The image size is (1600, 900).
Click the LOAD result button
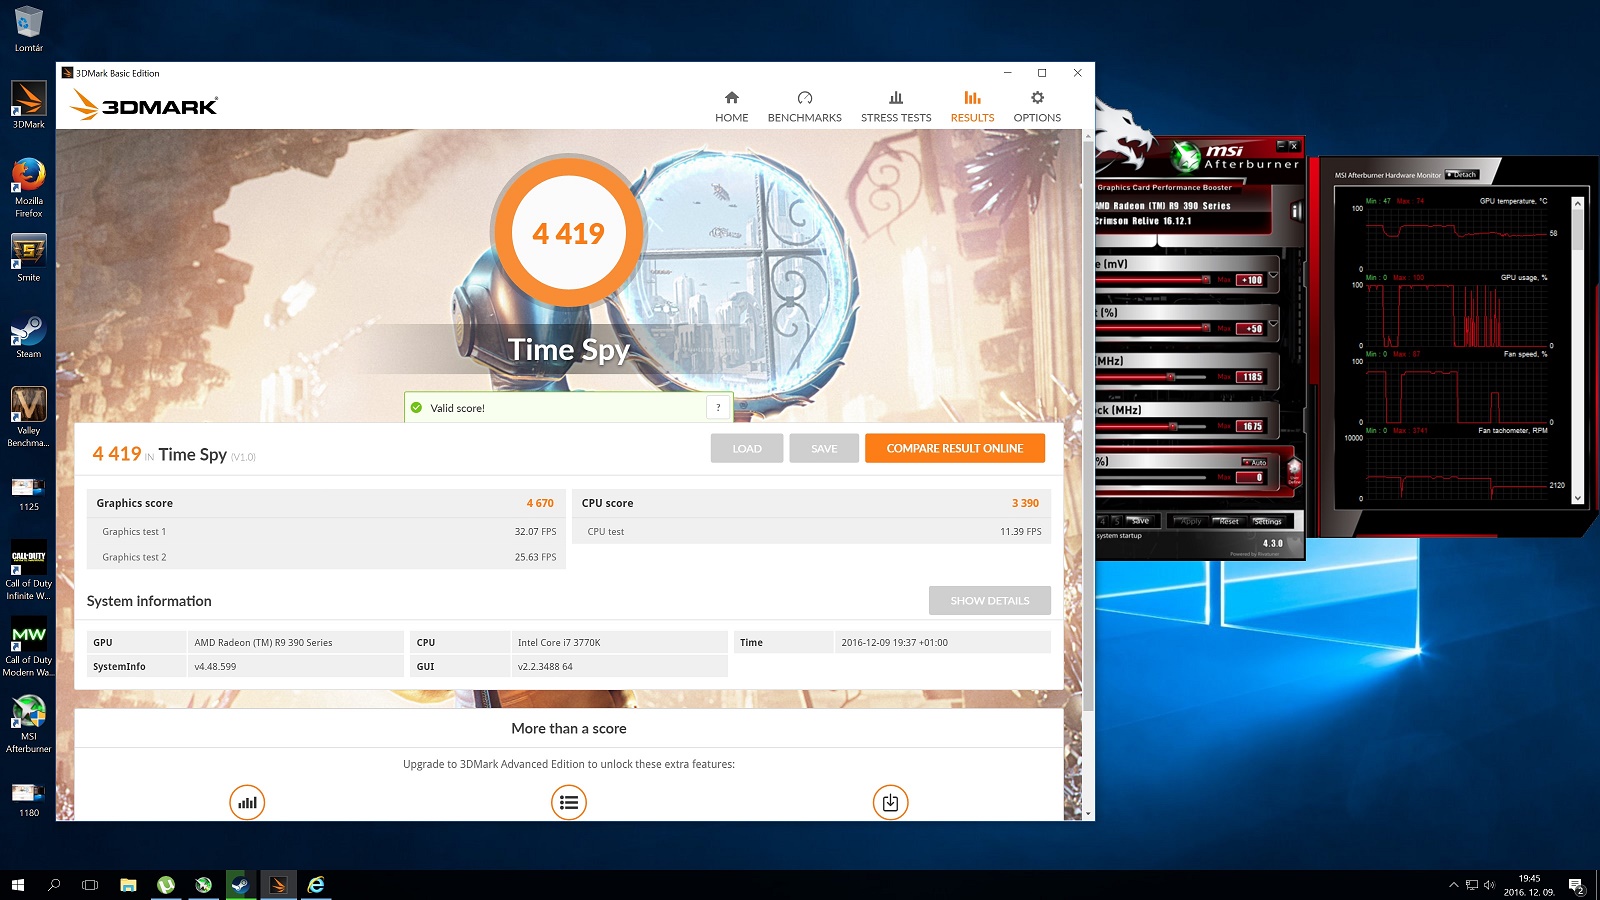click(x=747, y=448)
